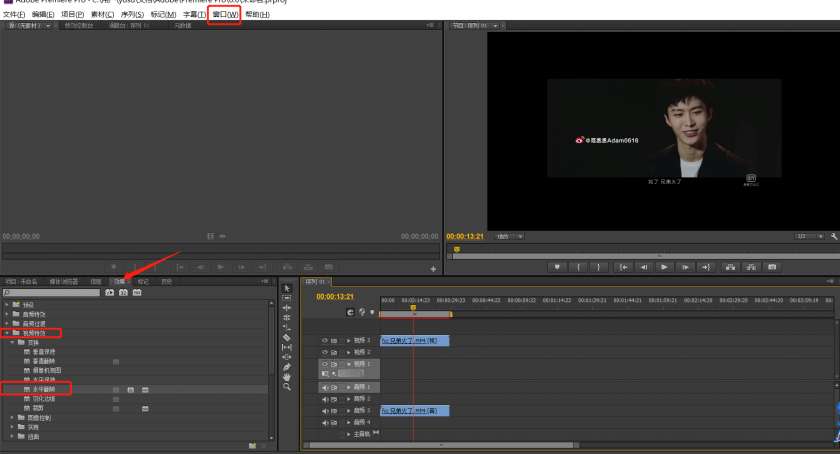Click the new custom bin icon in effects panel

coord(251,443)
